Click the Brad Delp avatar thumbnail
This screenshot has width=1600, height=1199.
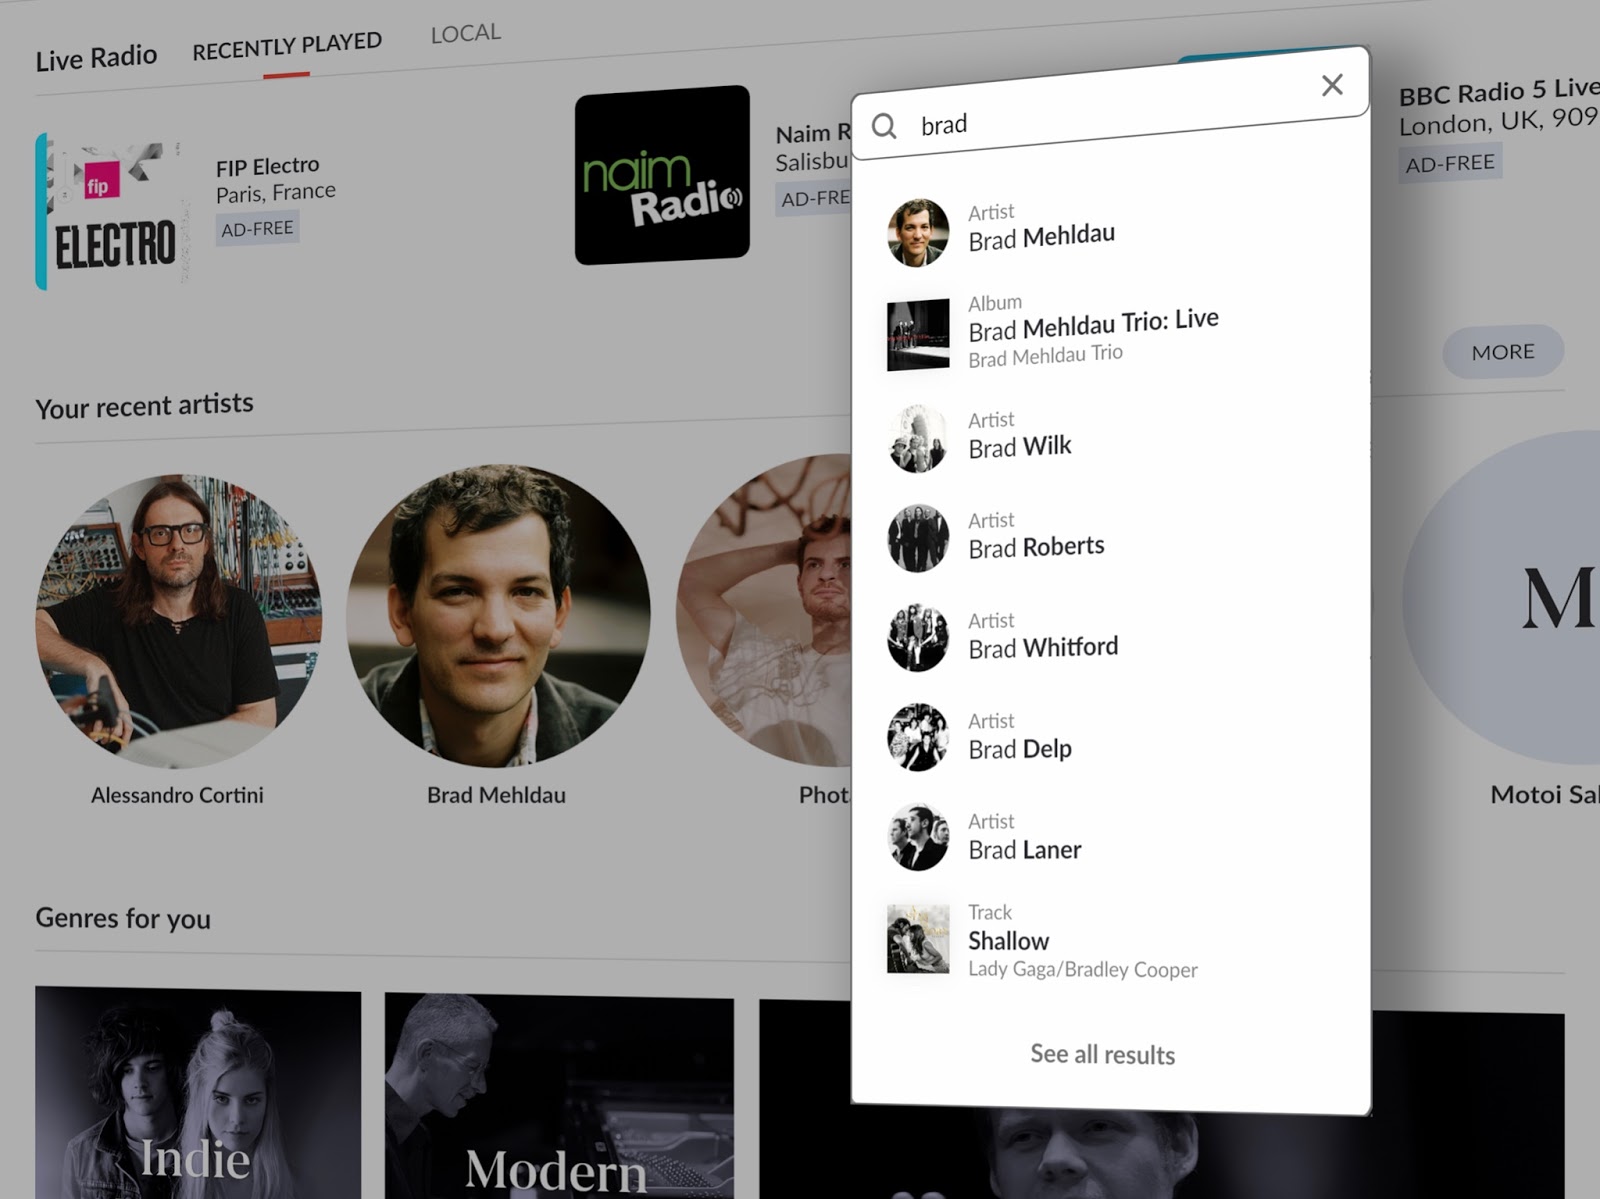pyautogui.click(x=918, y=737)
